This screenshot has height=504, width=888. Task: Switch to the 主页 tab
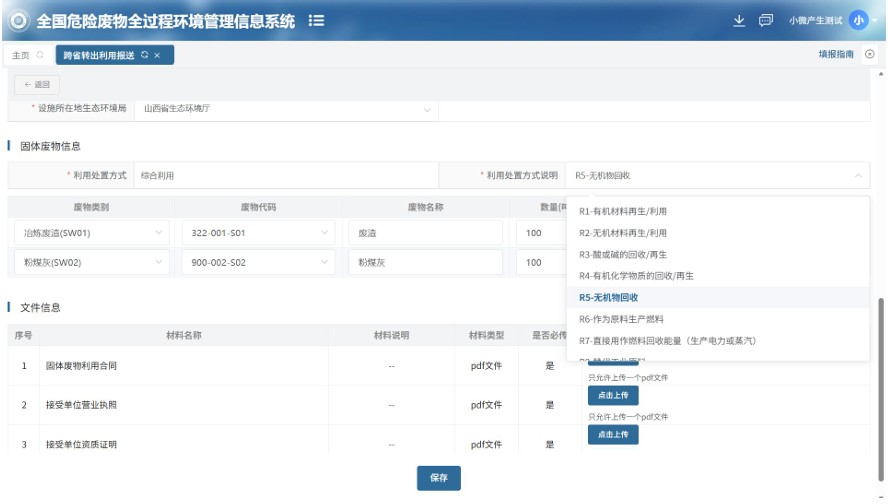[20, 55]
